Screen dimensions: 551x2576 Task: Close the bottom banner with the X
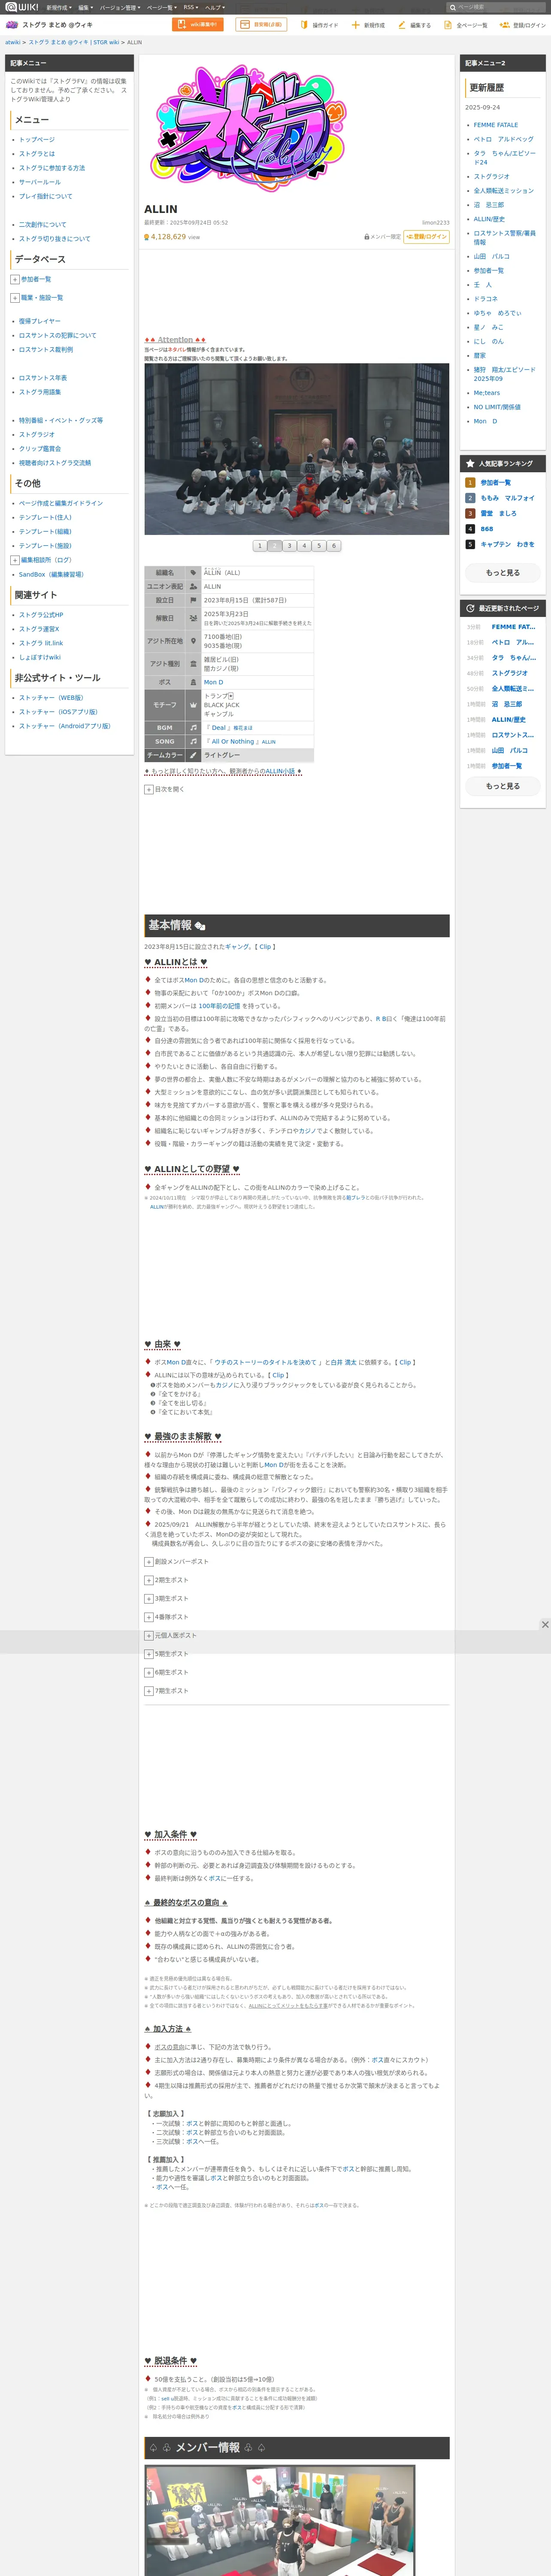545,1625
